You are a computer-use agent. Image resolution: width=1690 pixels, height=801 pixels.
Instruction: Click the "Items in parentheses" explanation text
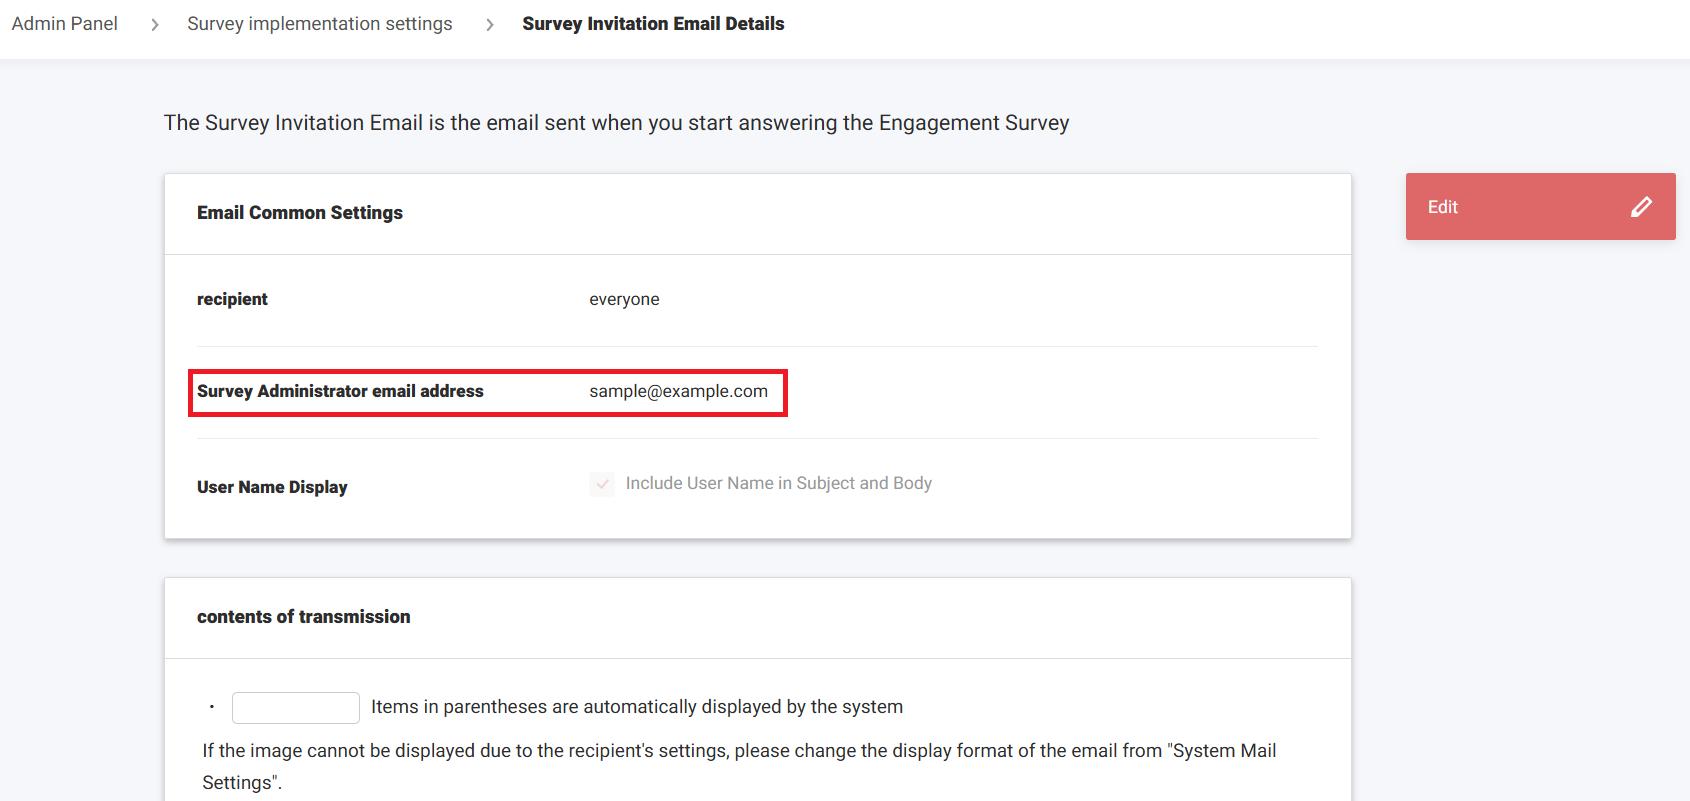coord(636,707)
